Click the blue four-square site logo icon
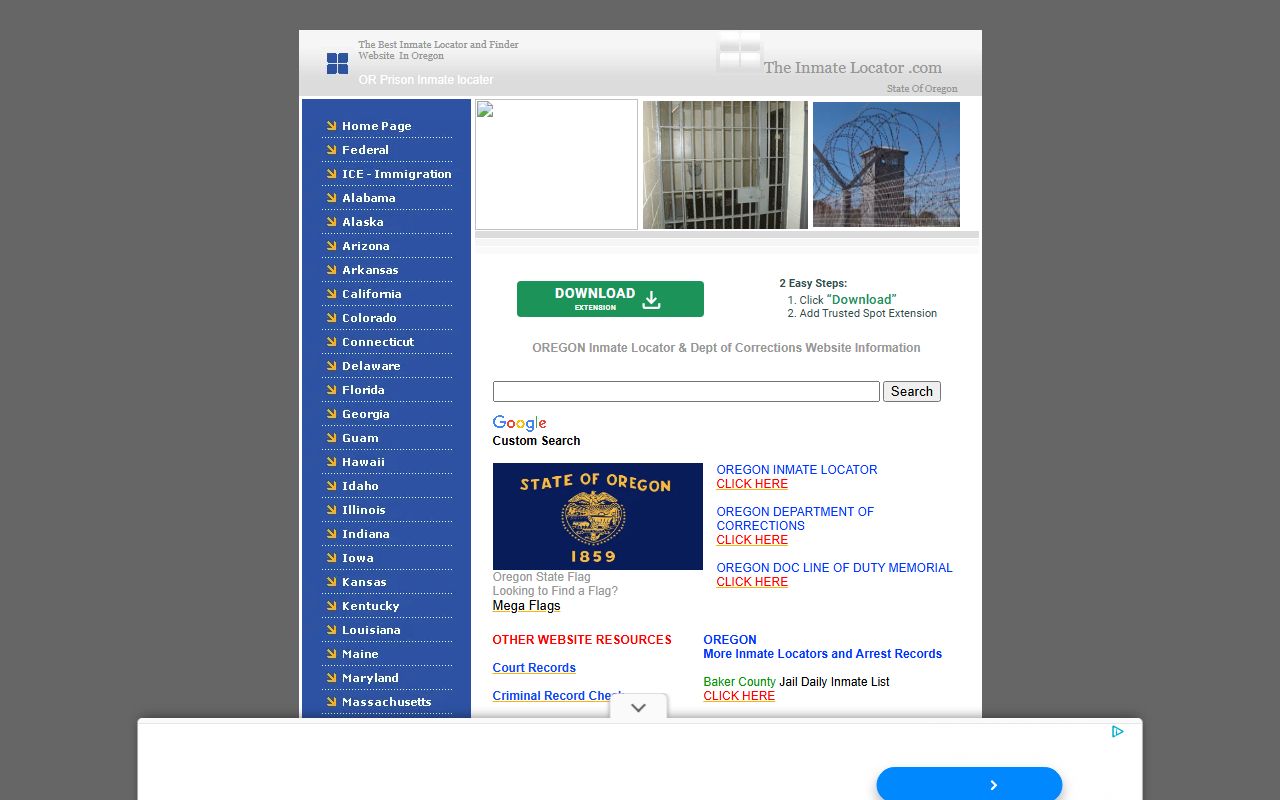 click(x=337, y=63)
